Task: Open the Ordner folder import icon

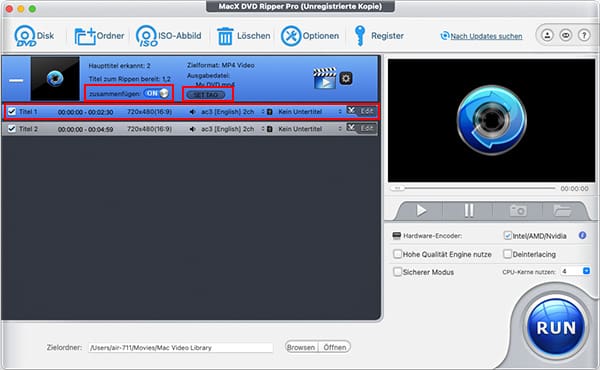Action: coord(85,36)
